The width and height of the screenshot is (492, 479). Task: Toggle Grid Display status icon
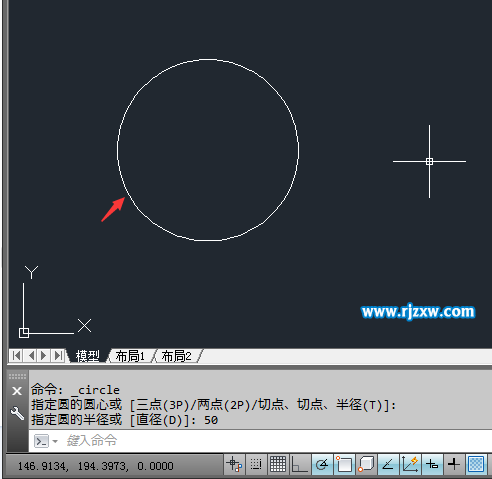click(278, 464)
